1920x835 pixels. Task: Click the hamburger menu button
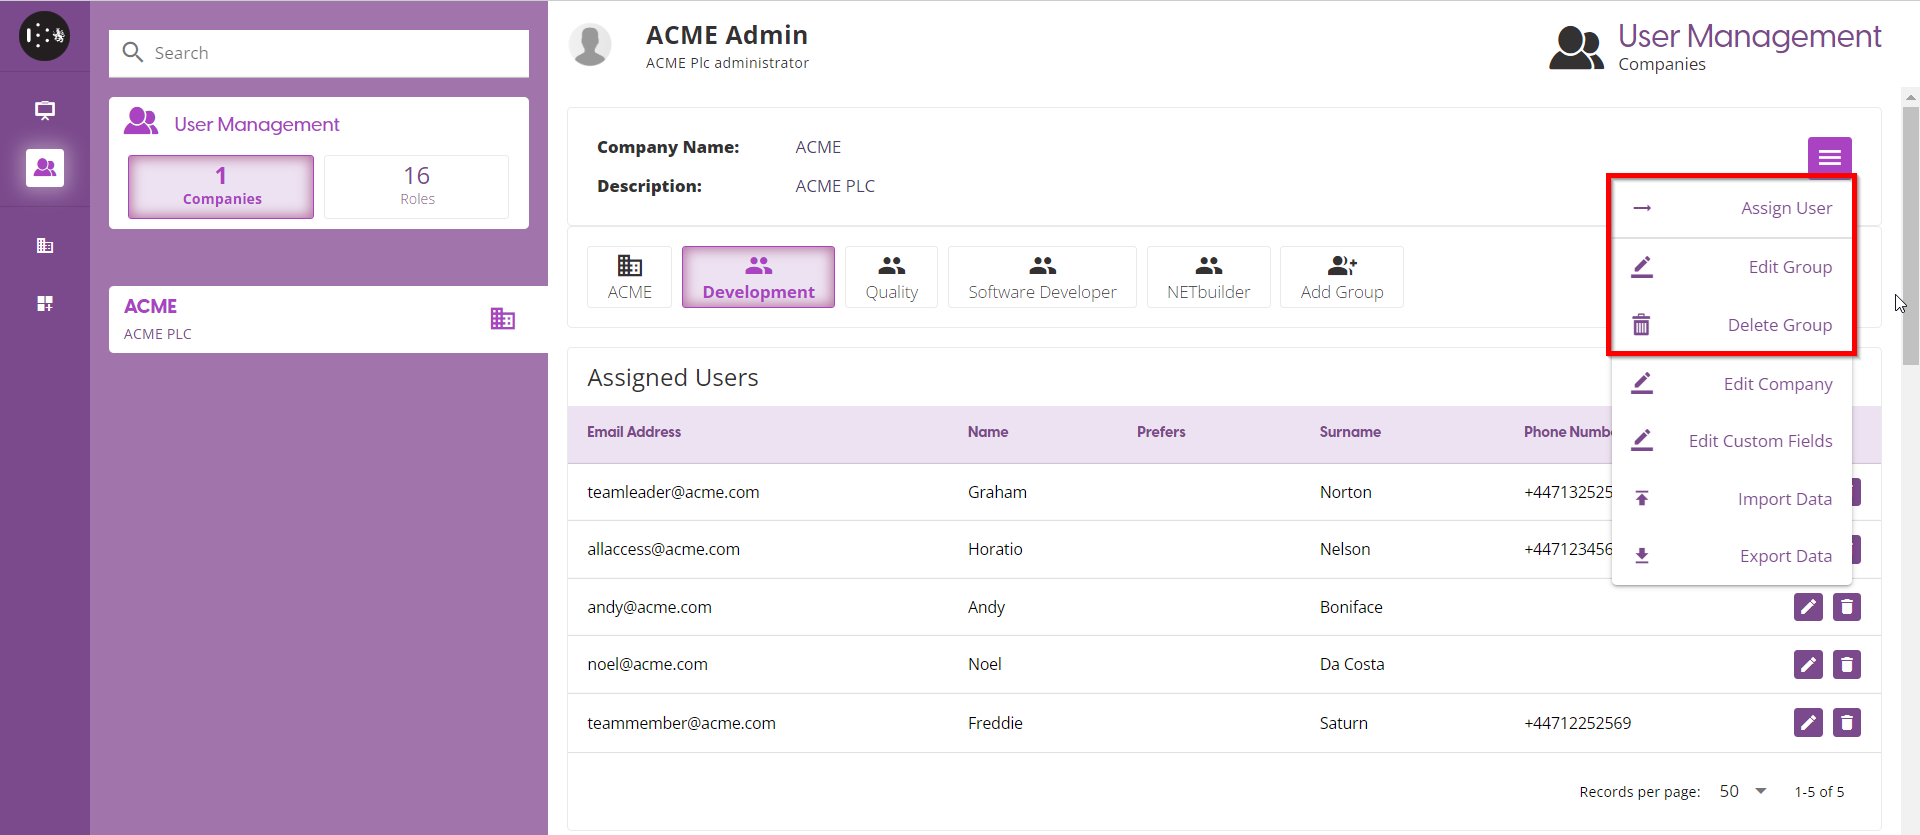click(x=1829, y=157)
